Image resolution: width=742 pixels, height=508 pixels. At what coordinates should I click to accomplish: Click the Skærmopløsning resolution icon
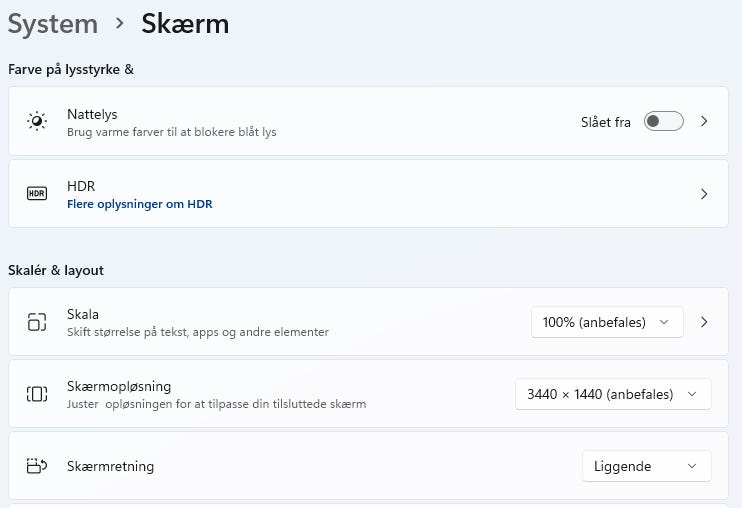pos(37,394)
